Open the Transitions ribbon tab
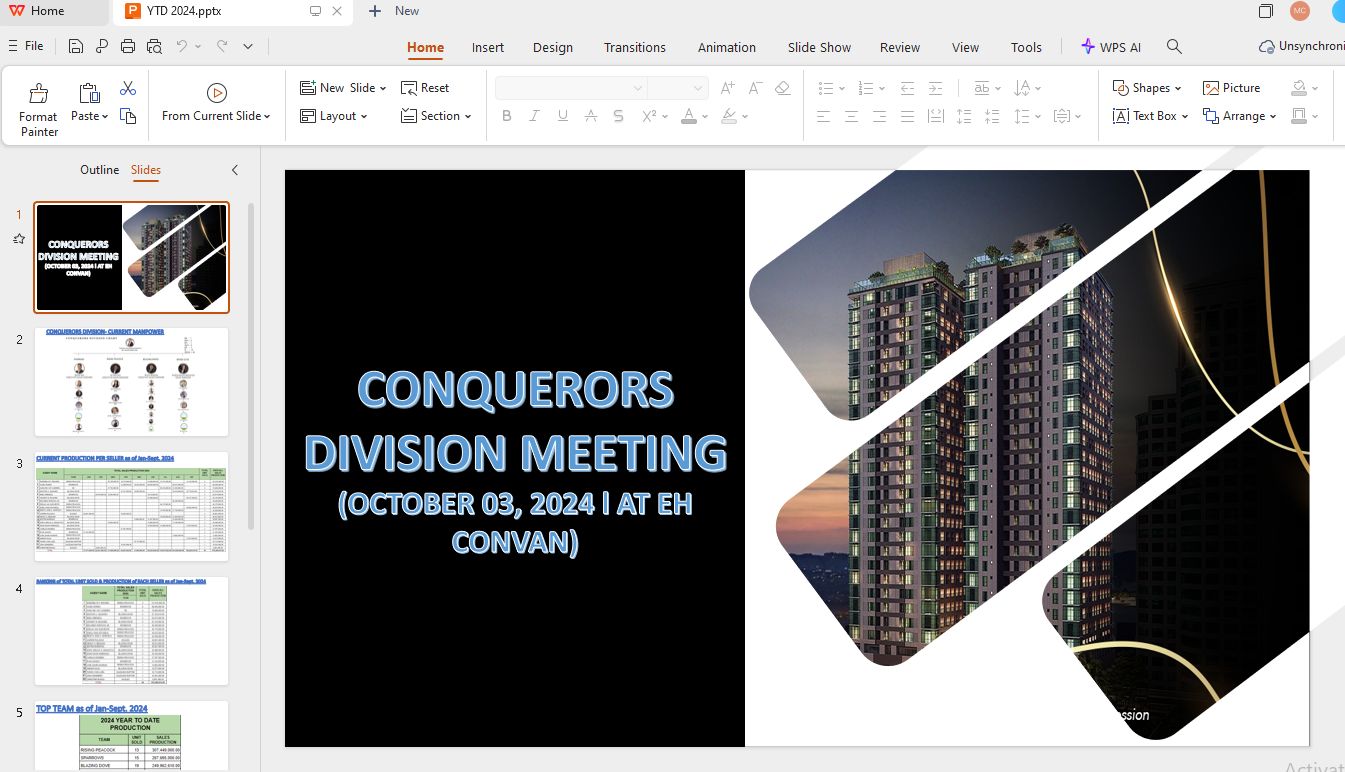Screen dimensions: 1345x772 click(634, 47)
